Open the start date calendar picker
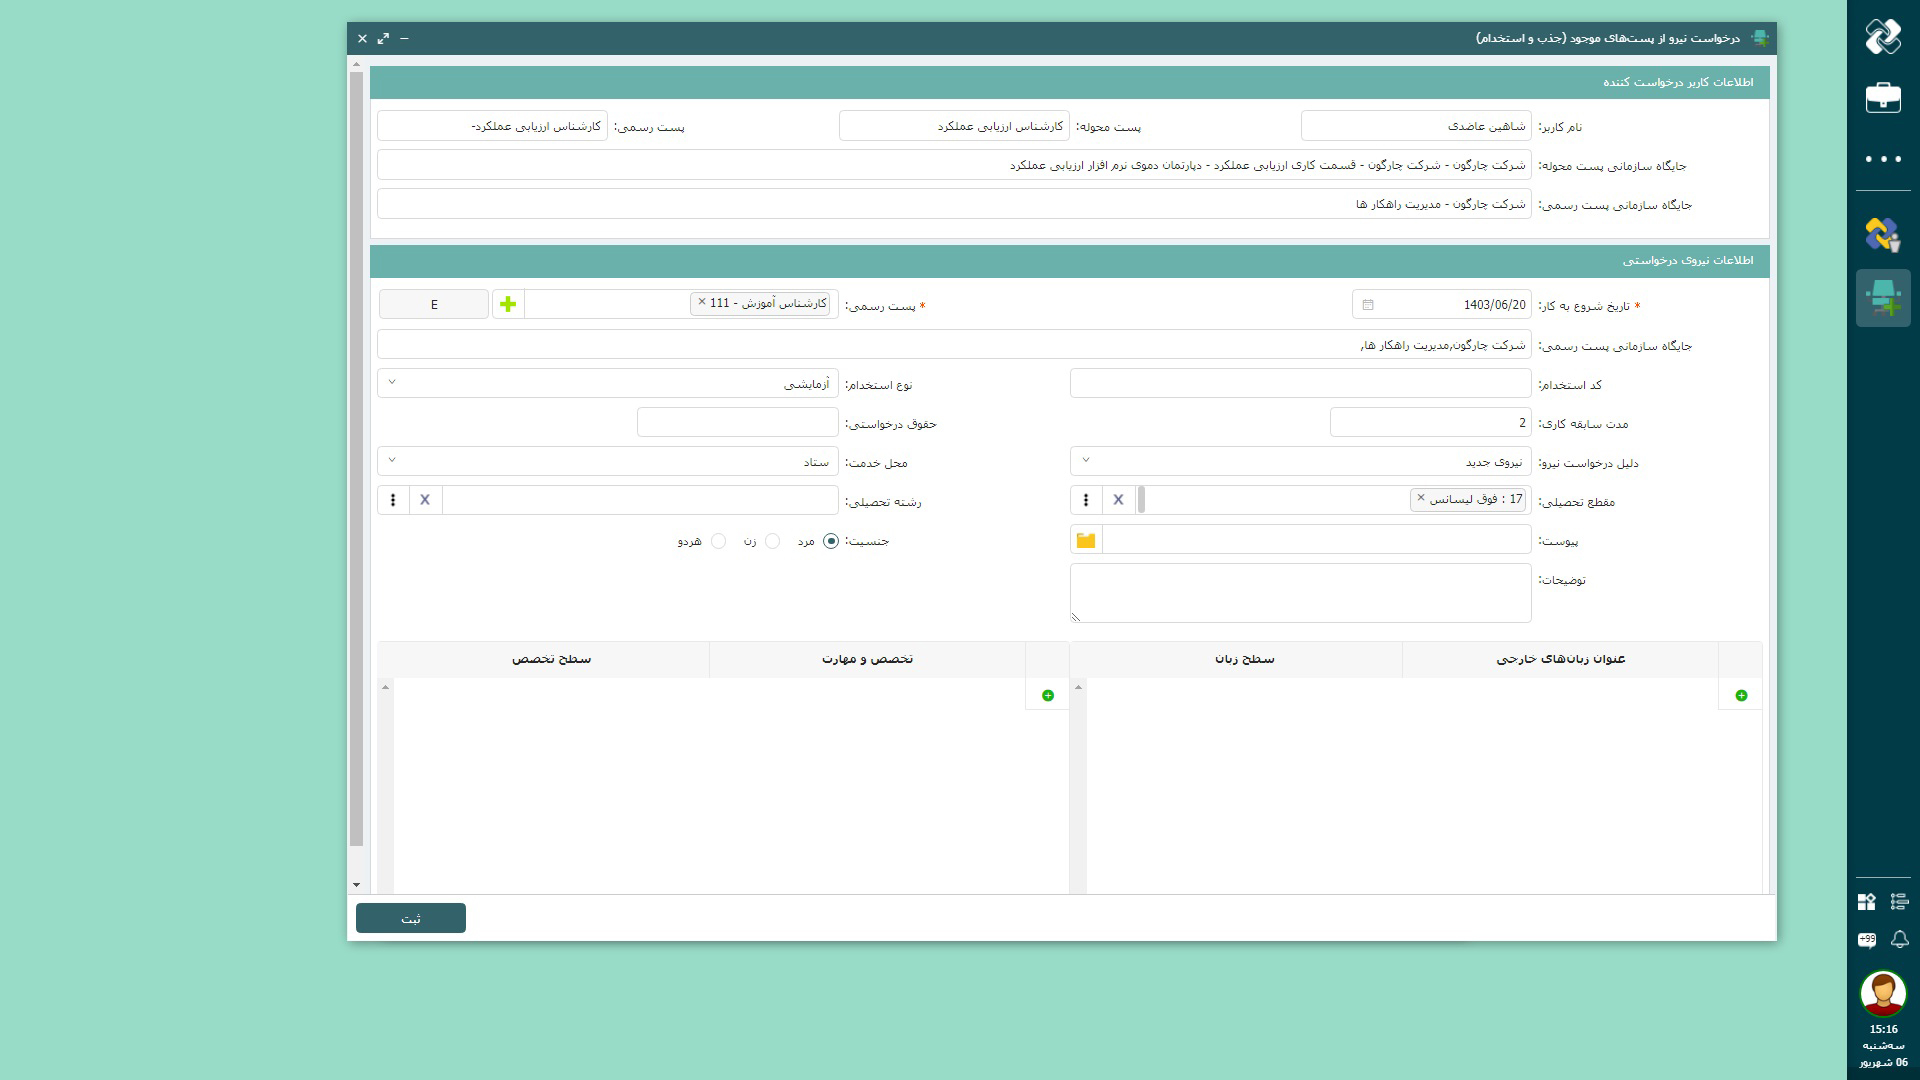Viewport: 1920px width, 1080px height. tap(1368, 305)
